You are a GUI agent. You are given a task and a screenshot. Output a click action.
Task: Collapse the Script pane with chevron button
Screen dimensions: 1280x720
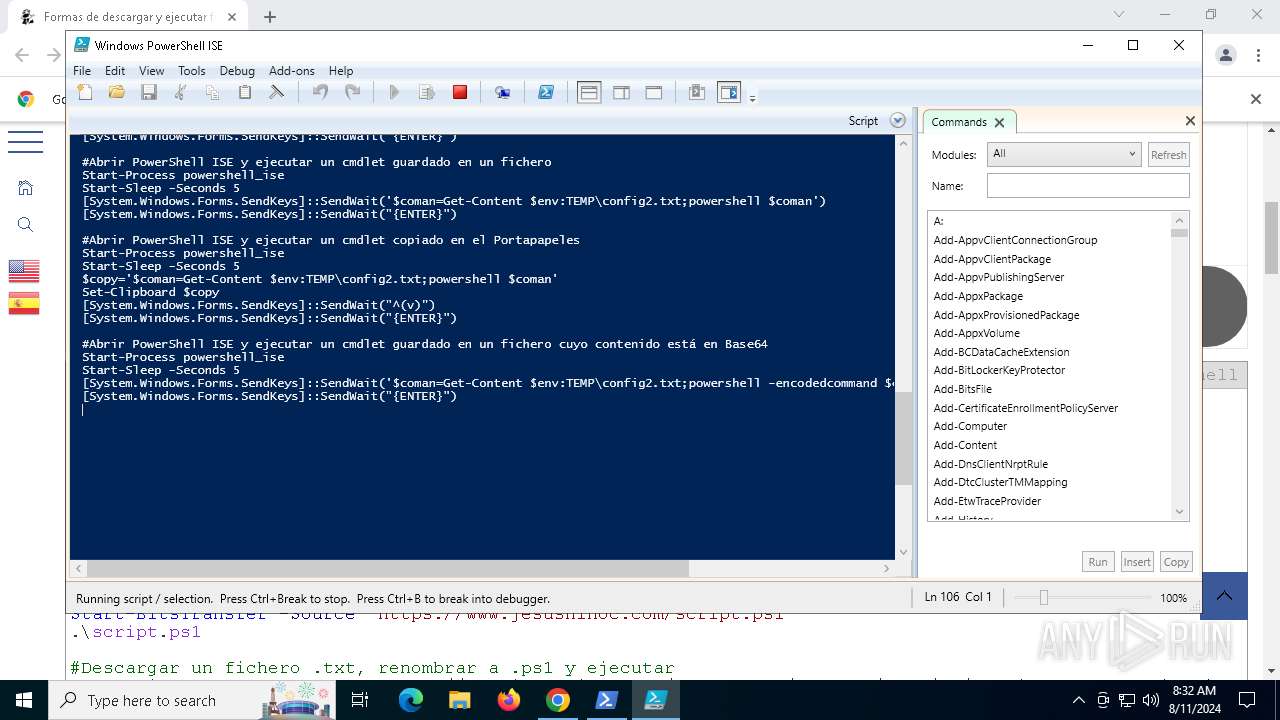[897, 121]
